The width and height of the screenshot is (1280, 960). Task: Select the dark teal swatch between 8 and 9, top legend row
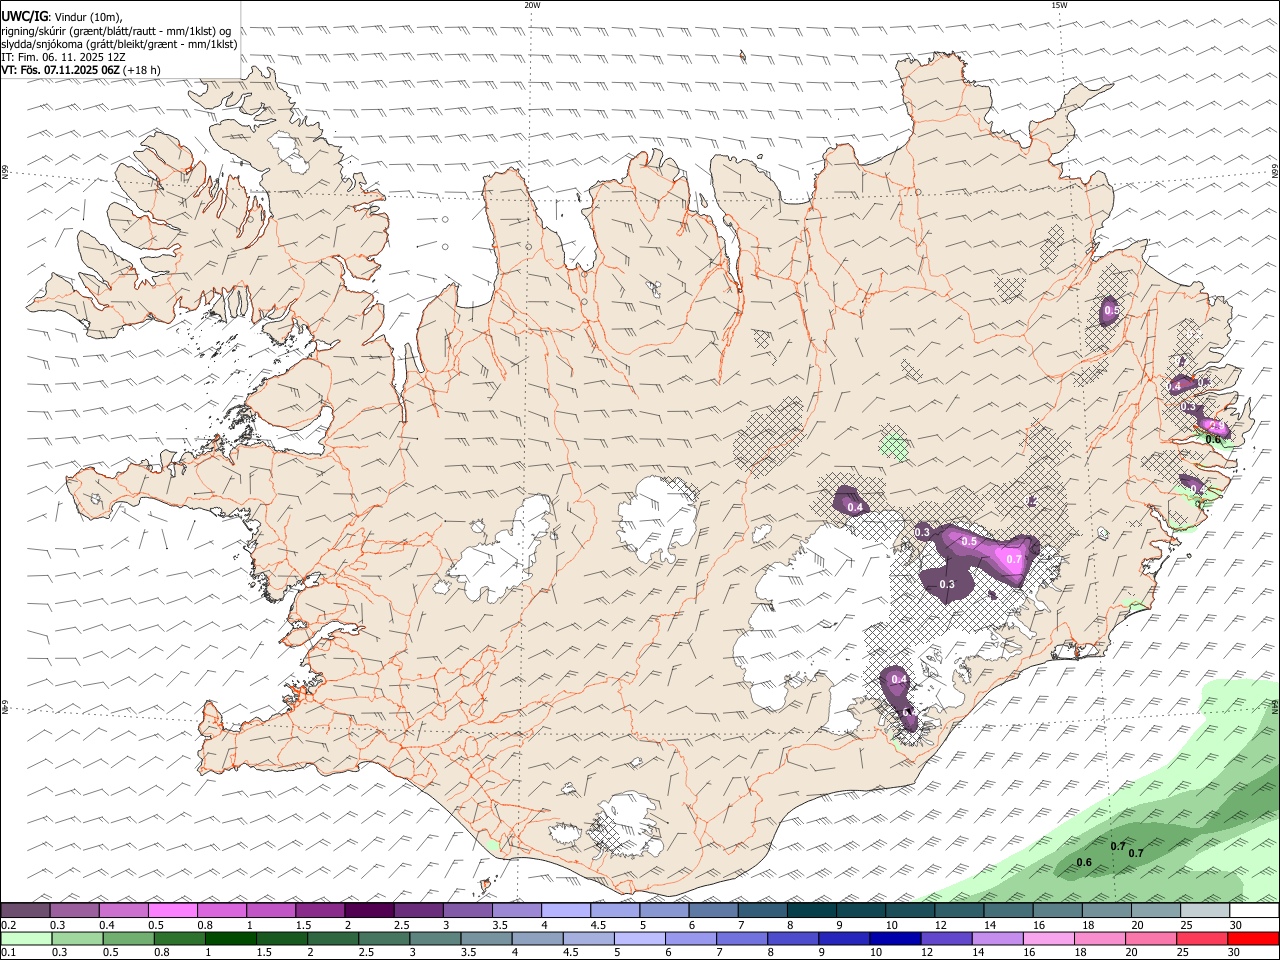(x=810, y=911)
